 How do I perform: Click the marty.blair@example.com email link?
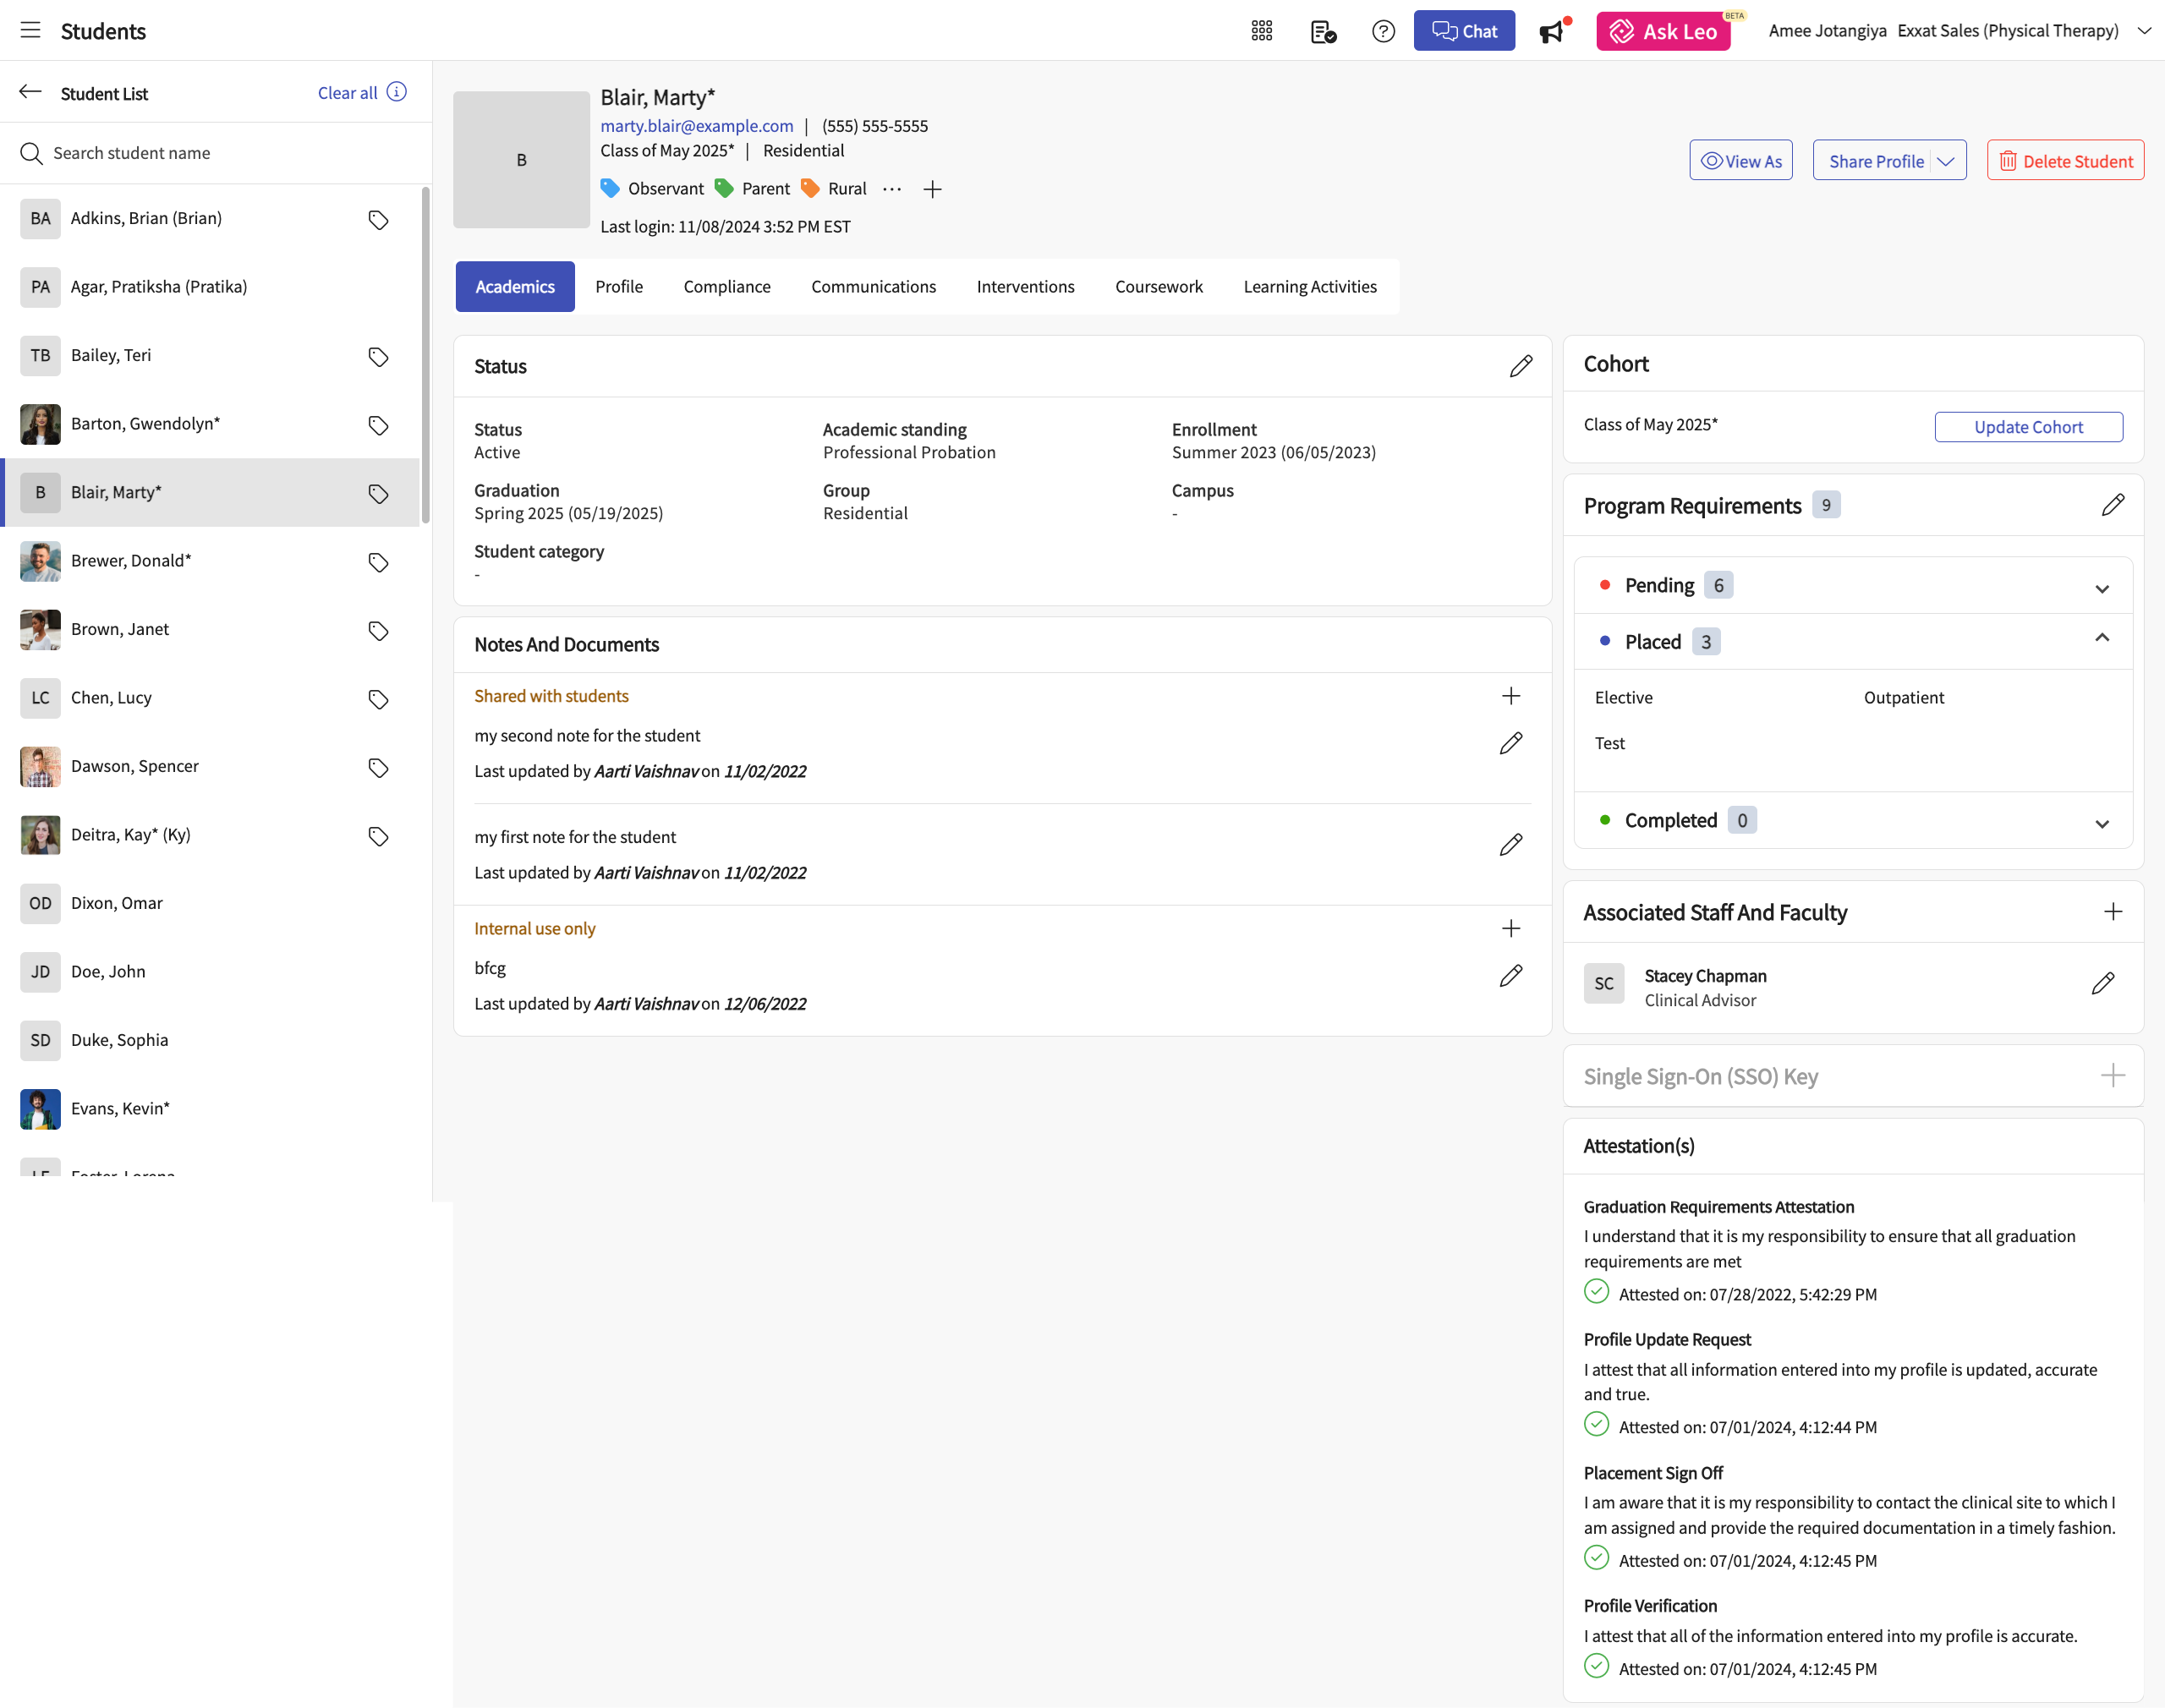pyautogui.click(x=696, y=126)
